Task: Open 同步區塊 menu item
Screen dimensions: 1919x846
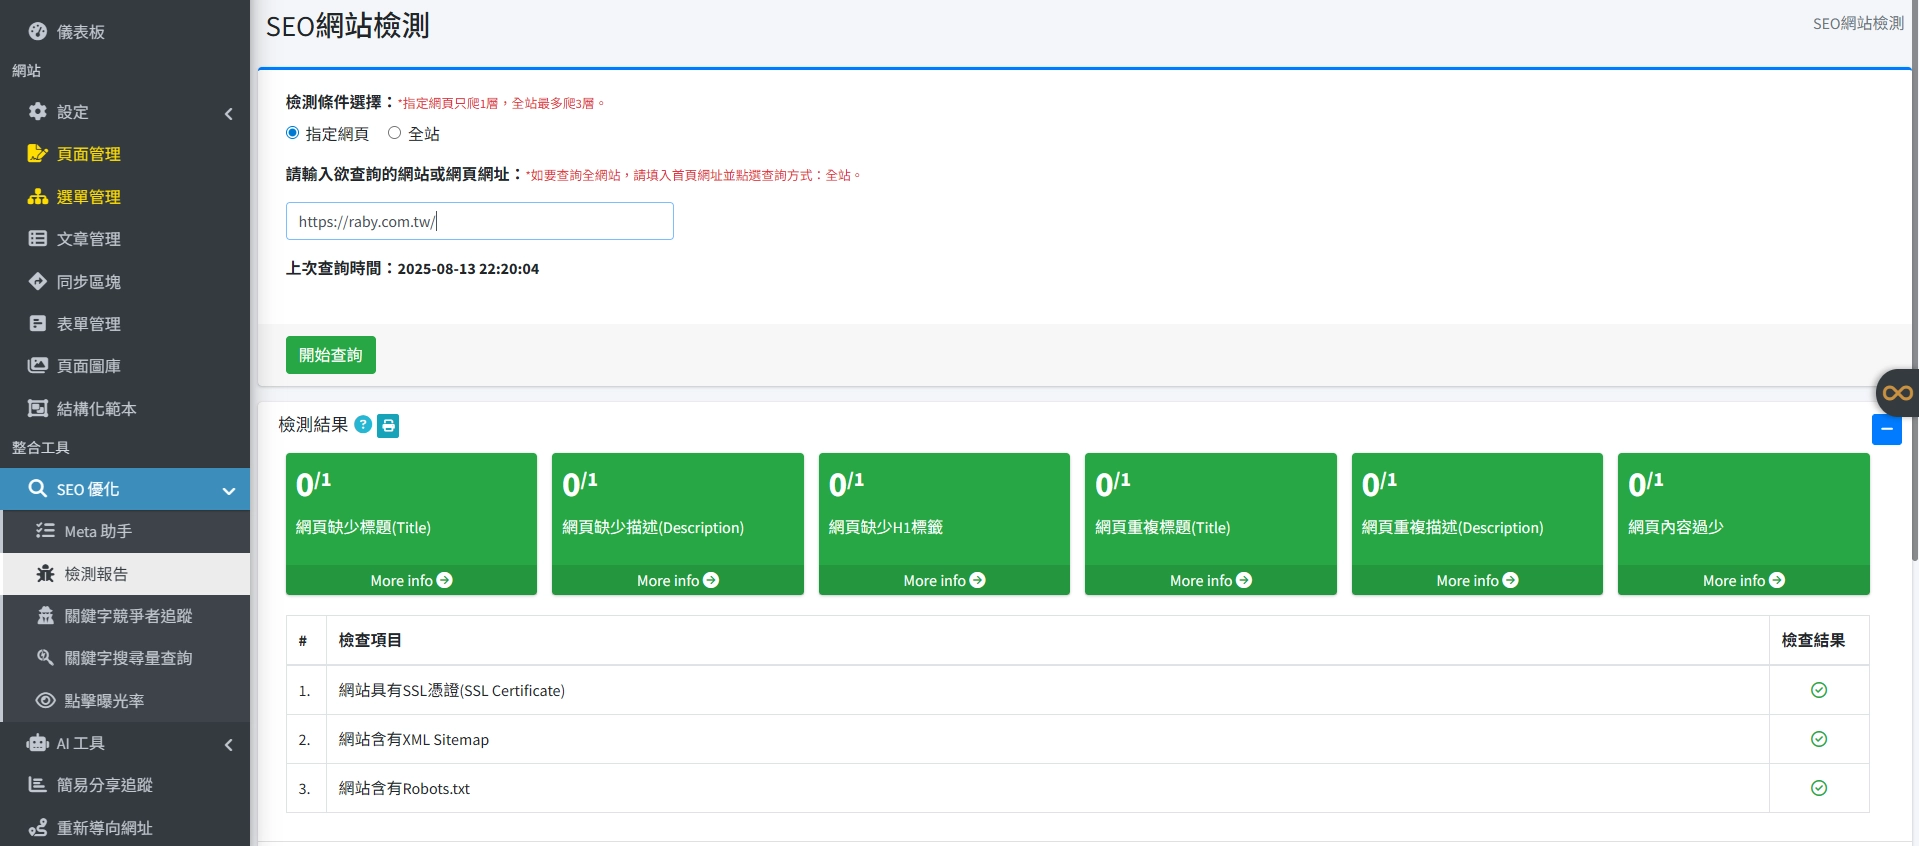Action: 125,281
